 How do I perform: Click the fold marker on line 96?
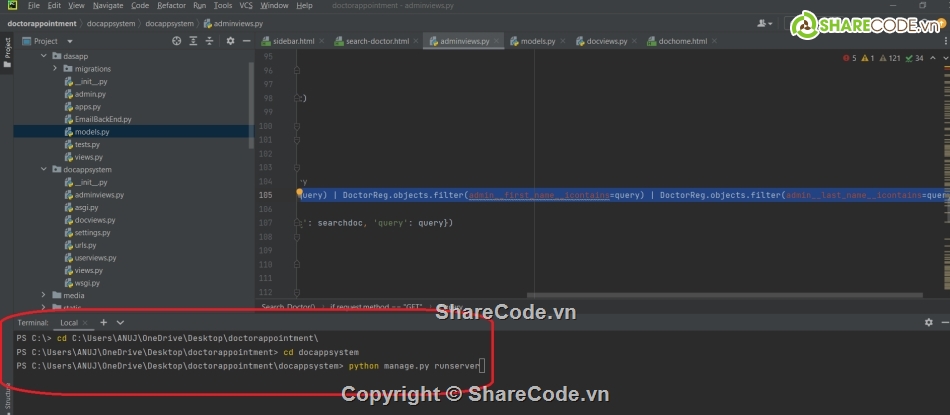pos(297,70)
